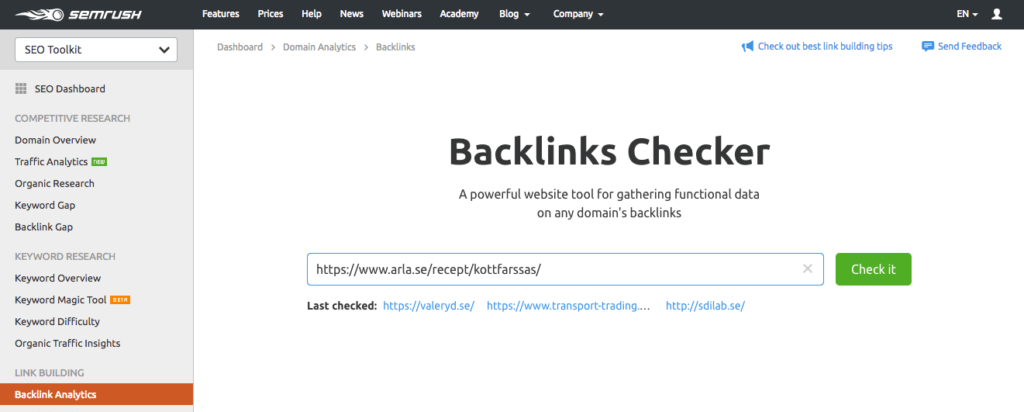Clear the URL input with X icon
The image size is (1024, 412).
pyautogui.click(x=808, y=269)
